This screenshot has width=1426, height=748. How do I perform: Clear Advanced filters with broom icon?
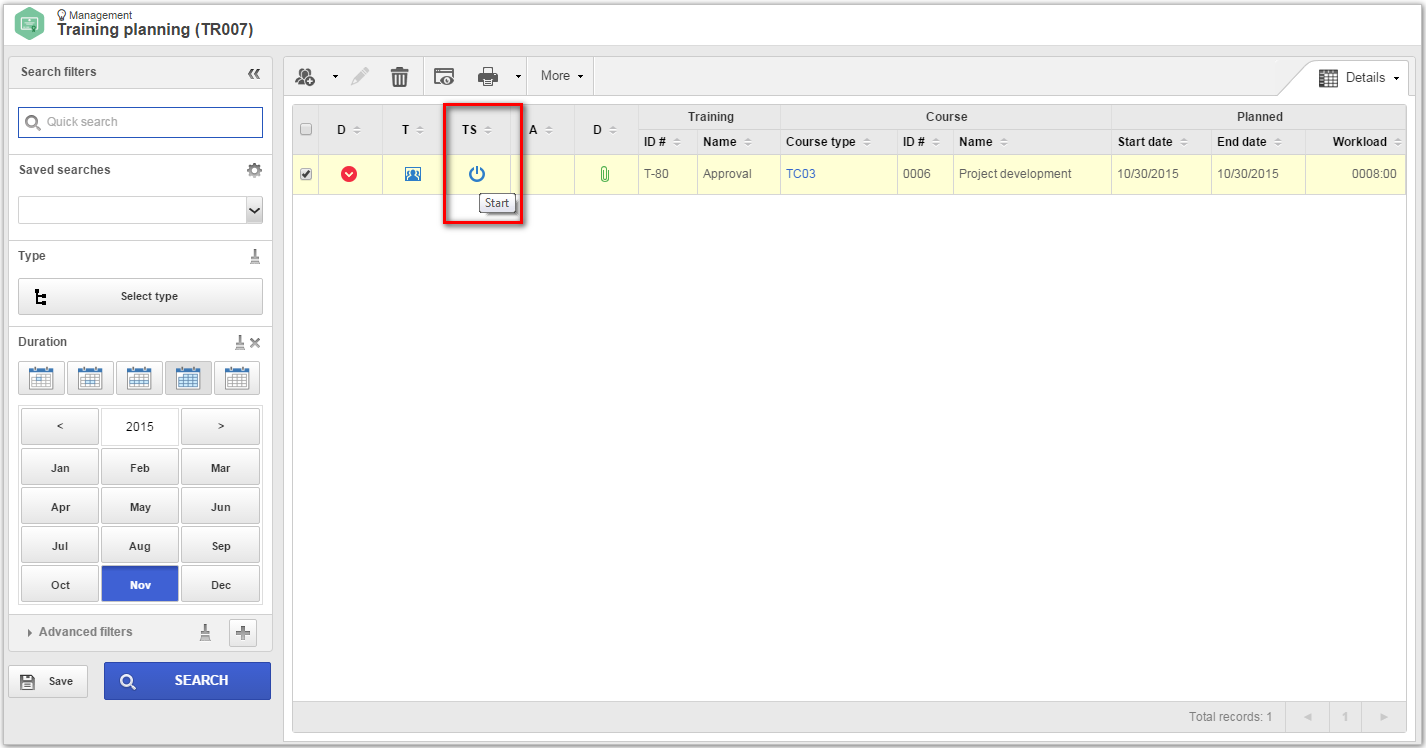206,632
